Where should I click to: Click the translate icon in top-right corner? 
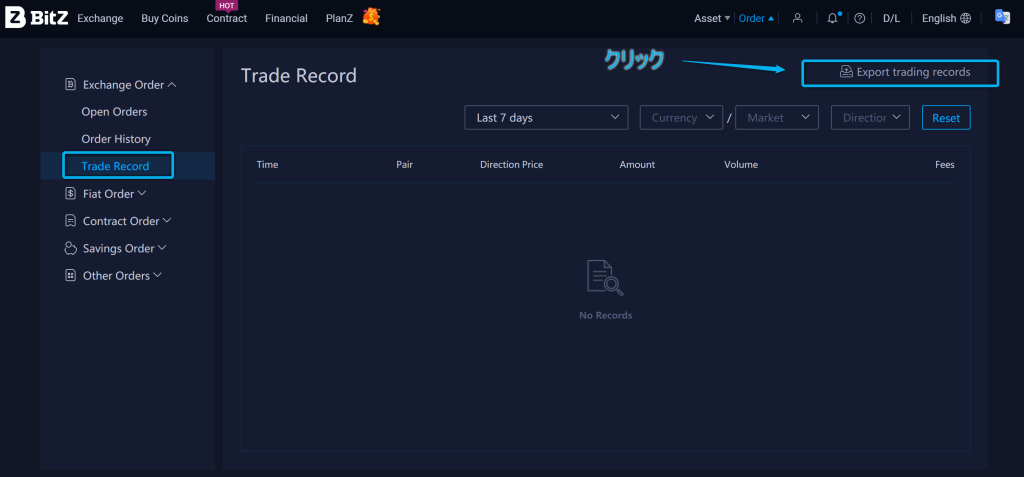pos(1001,17)
